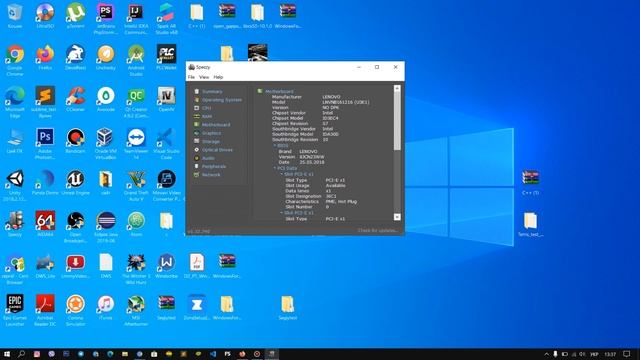Screen dimensions: 640x360
Task: Select the RAM section in Speccy
Action: point(207,116)
